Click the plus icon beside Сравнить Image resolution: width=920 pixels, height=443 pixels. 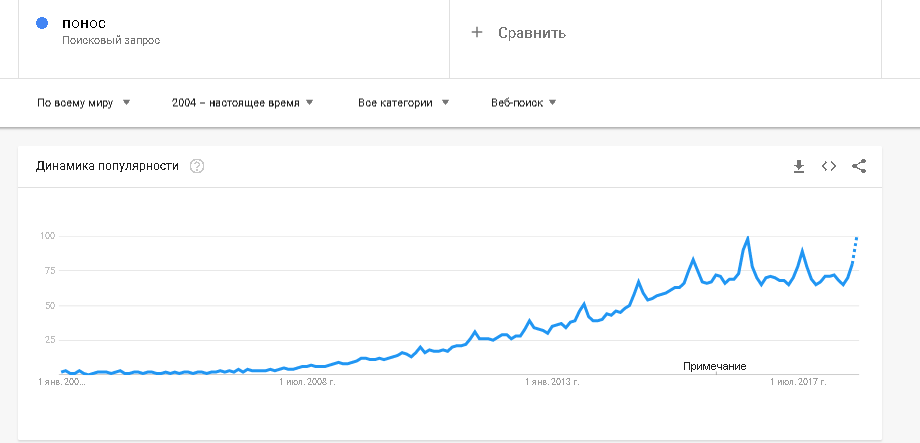click(477, 32)
